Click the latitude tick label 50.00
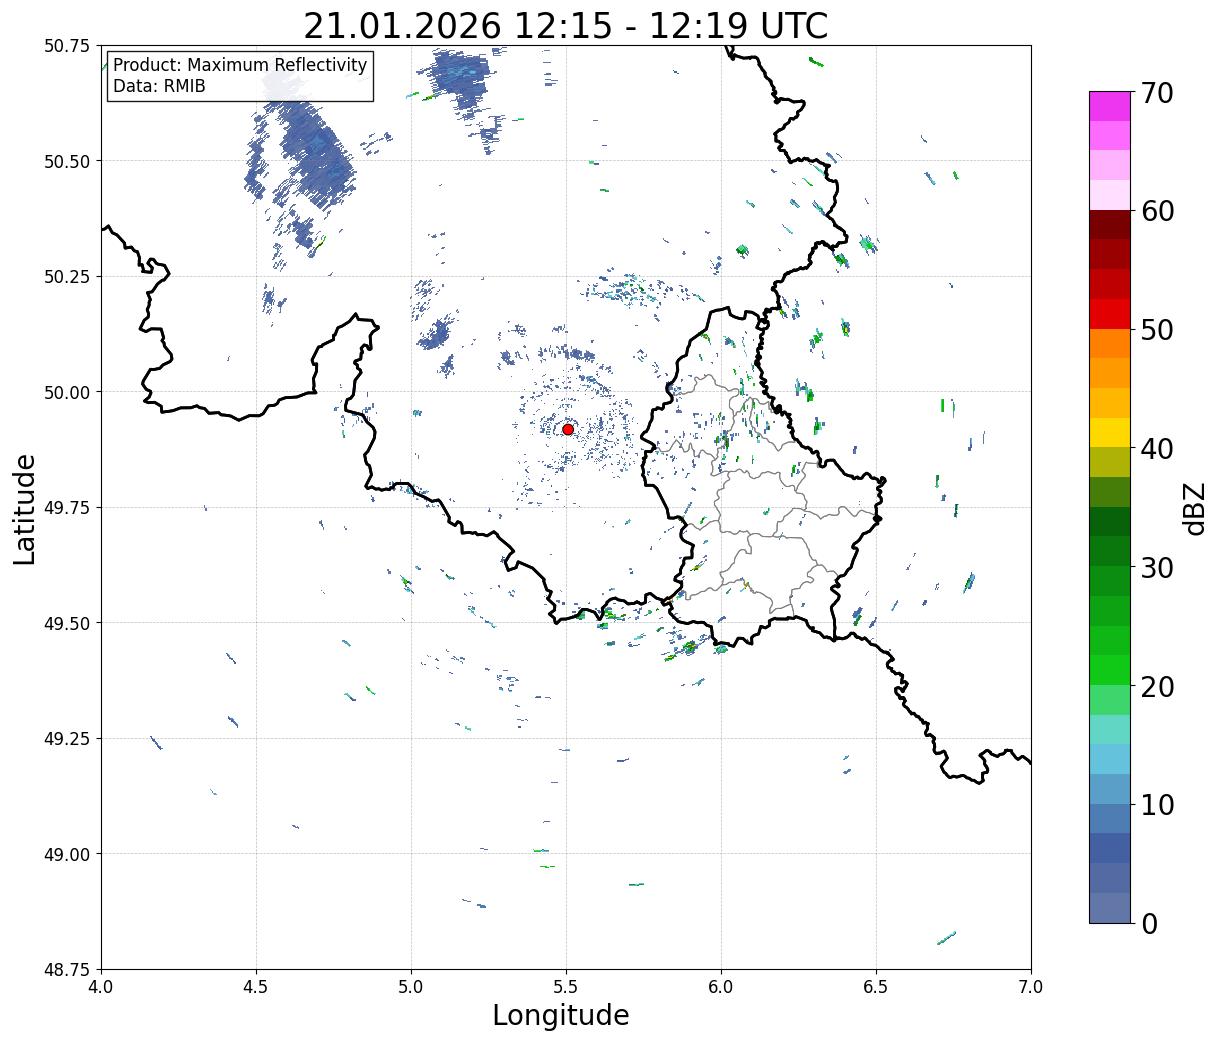The width and height of the screenshot is (1219, 1040). click(66, 392)
